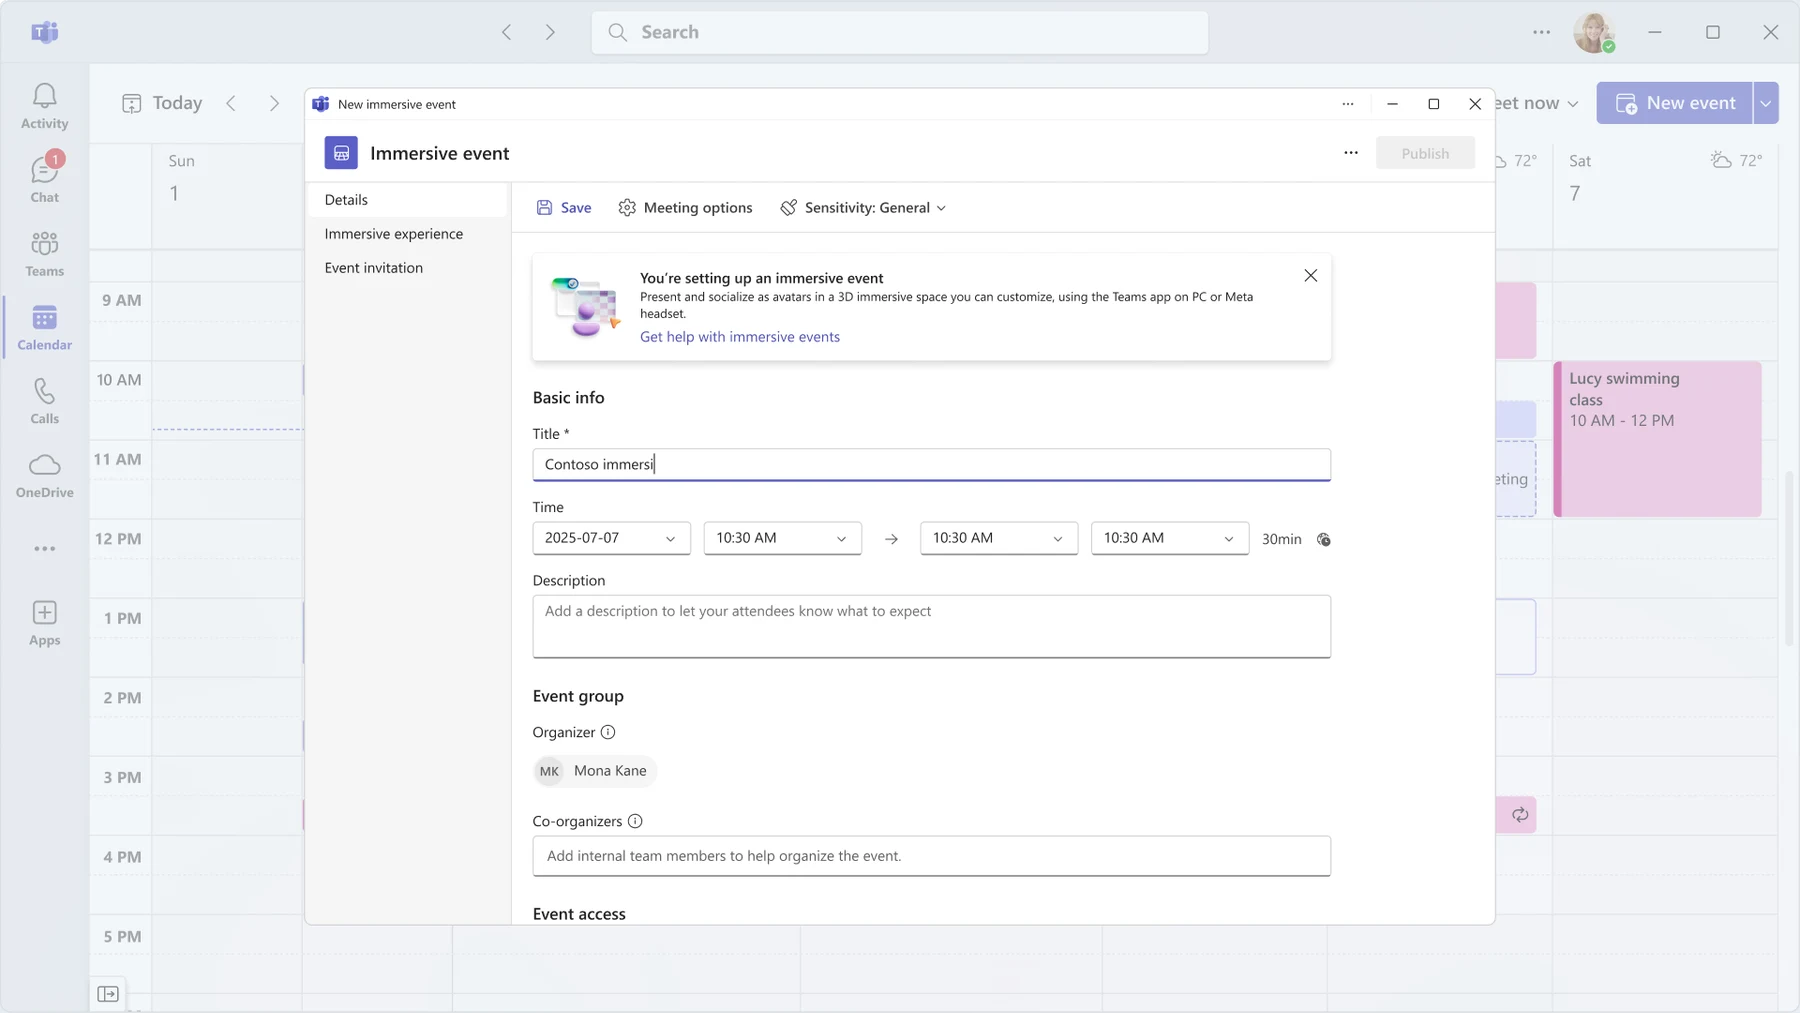
Task: Open OneDrive from the sidebar
Action: point(44,475)
